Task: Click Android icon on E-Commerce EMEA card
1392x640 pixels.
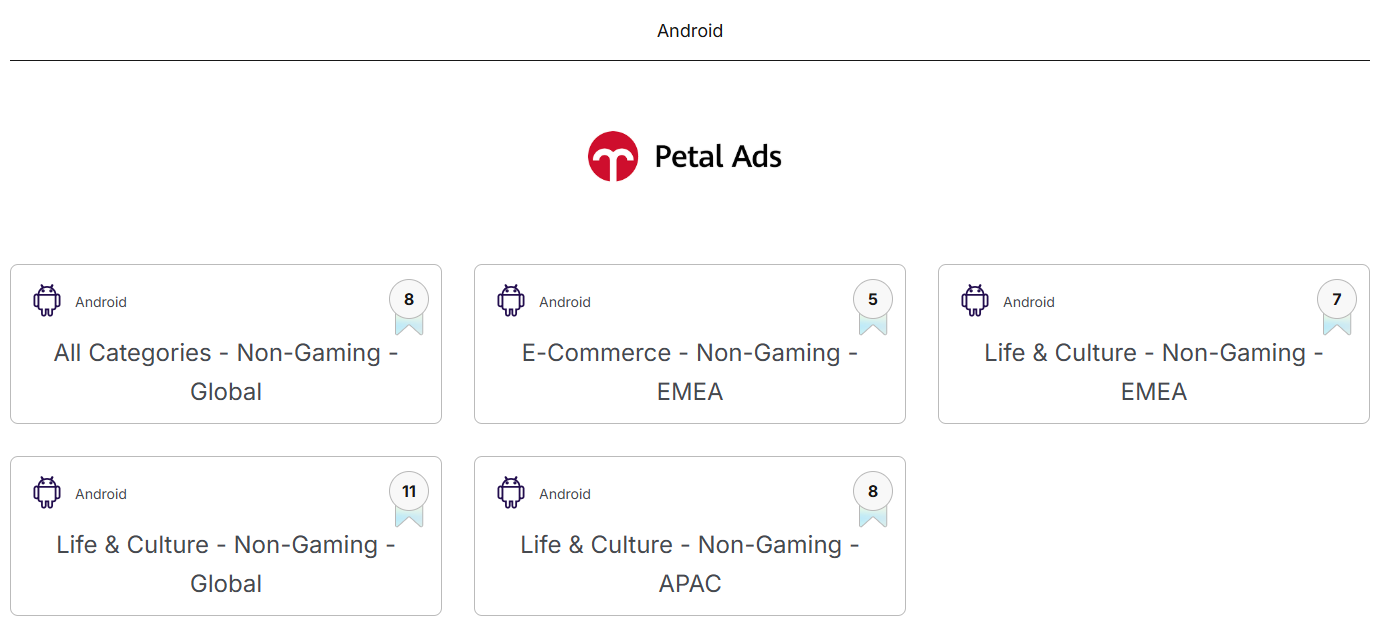Action: [x=511, y=301]
